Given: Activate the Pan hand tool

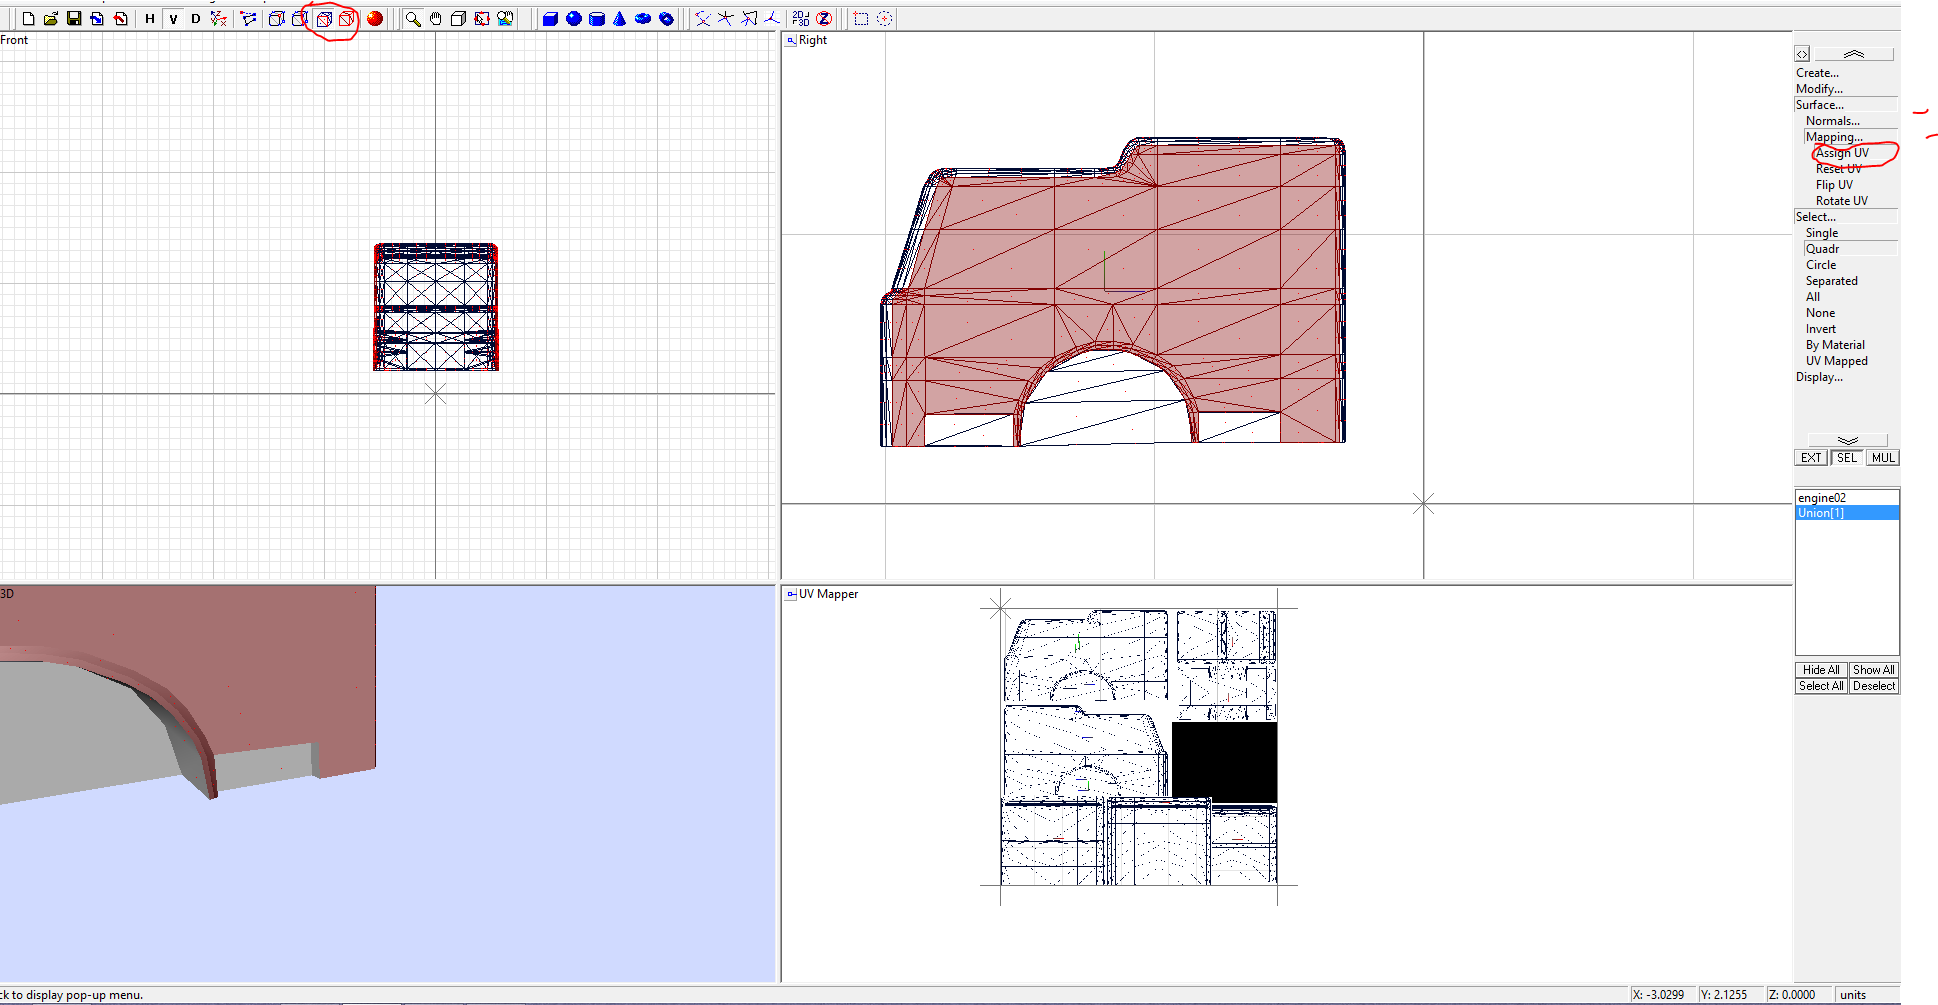Looking at the screenshot, I should (435, 18).
